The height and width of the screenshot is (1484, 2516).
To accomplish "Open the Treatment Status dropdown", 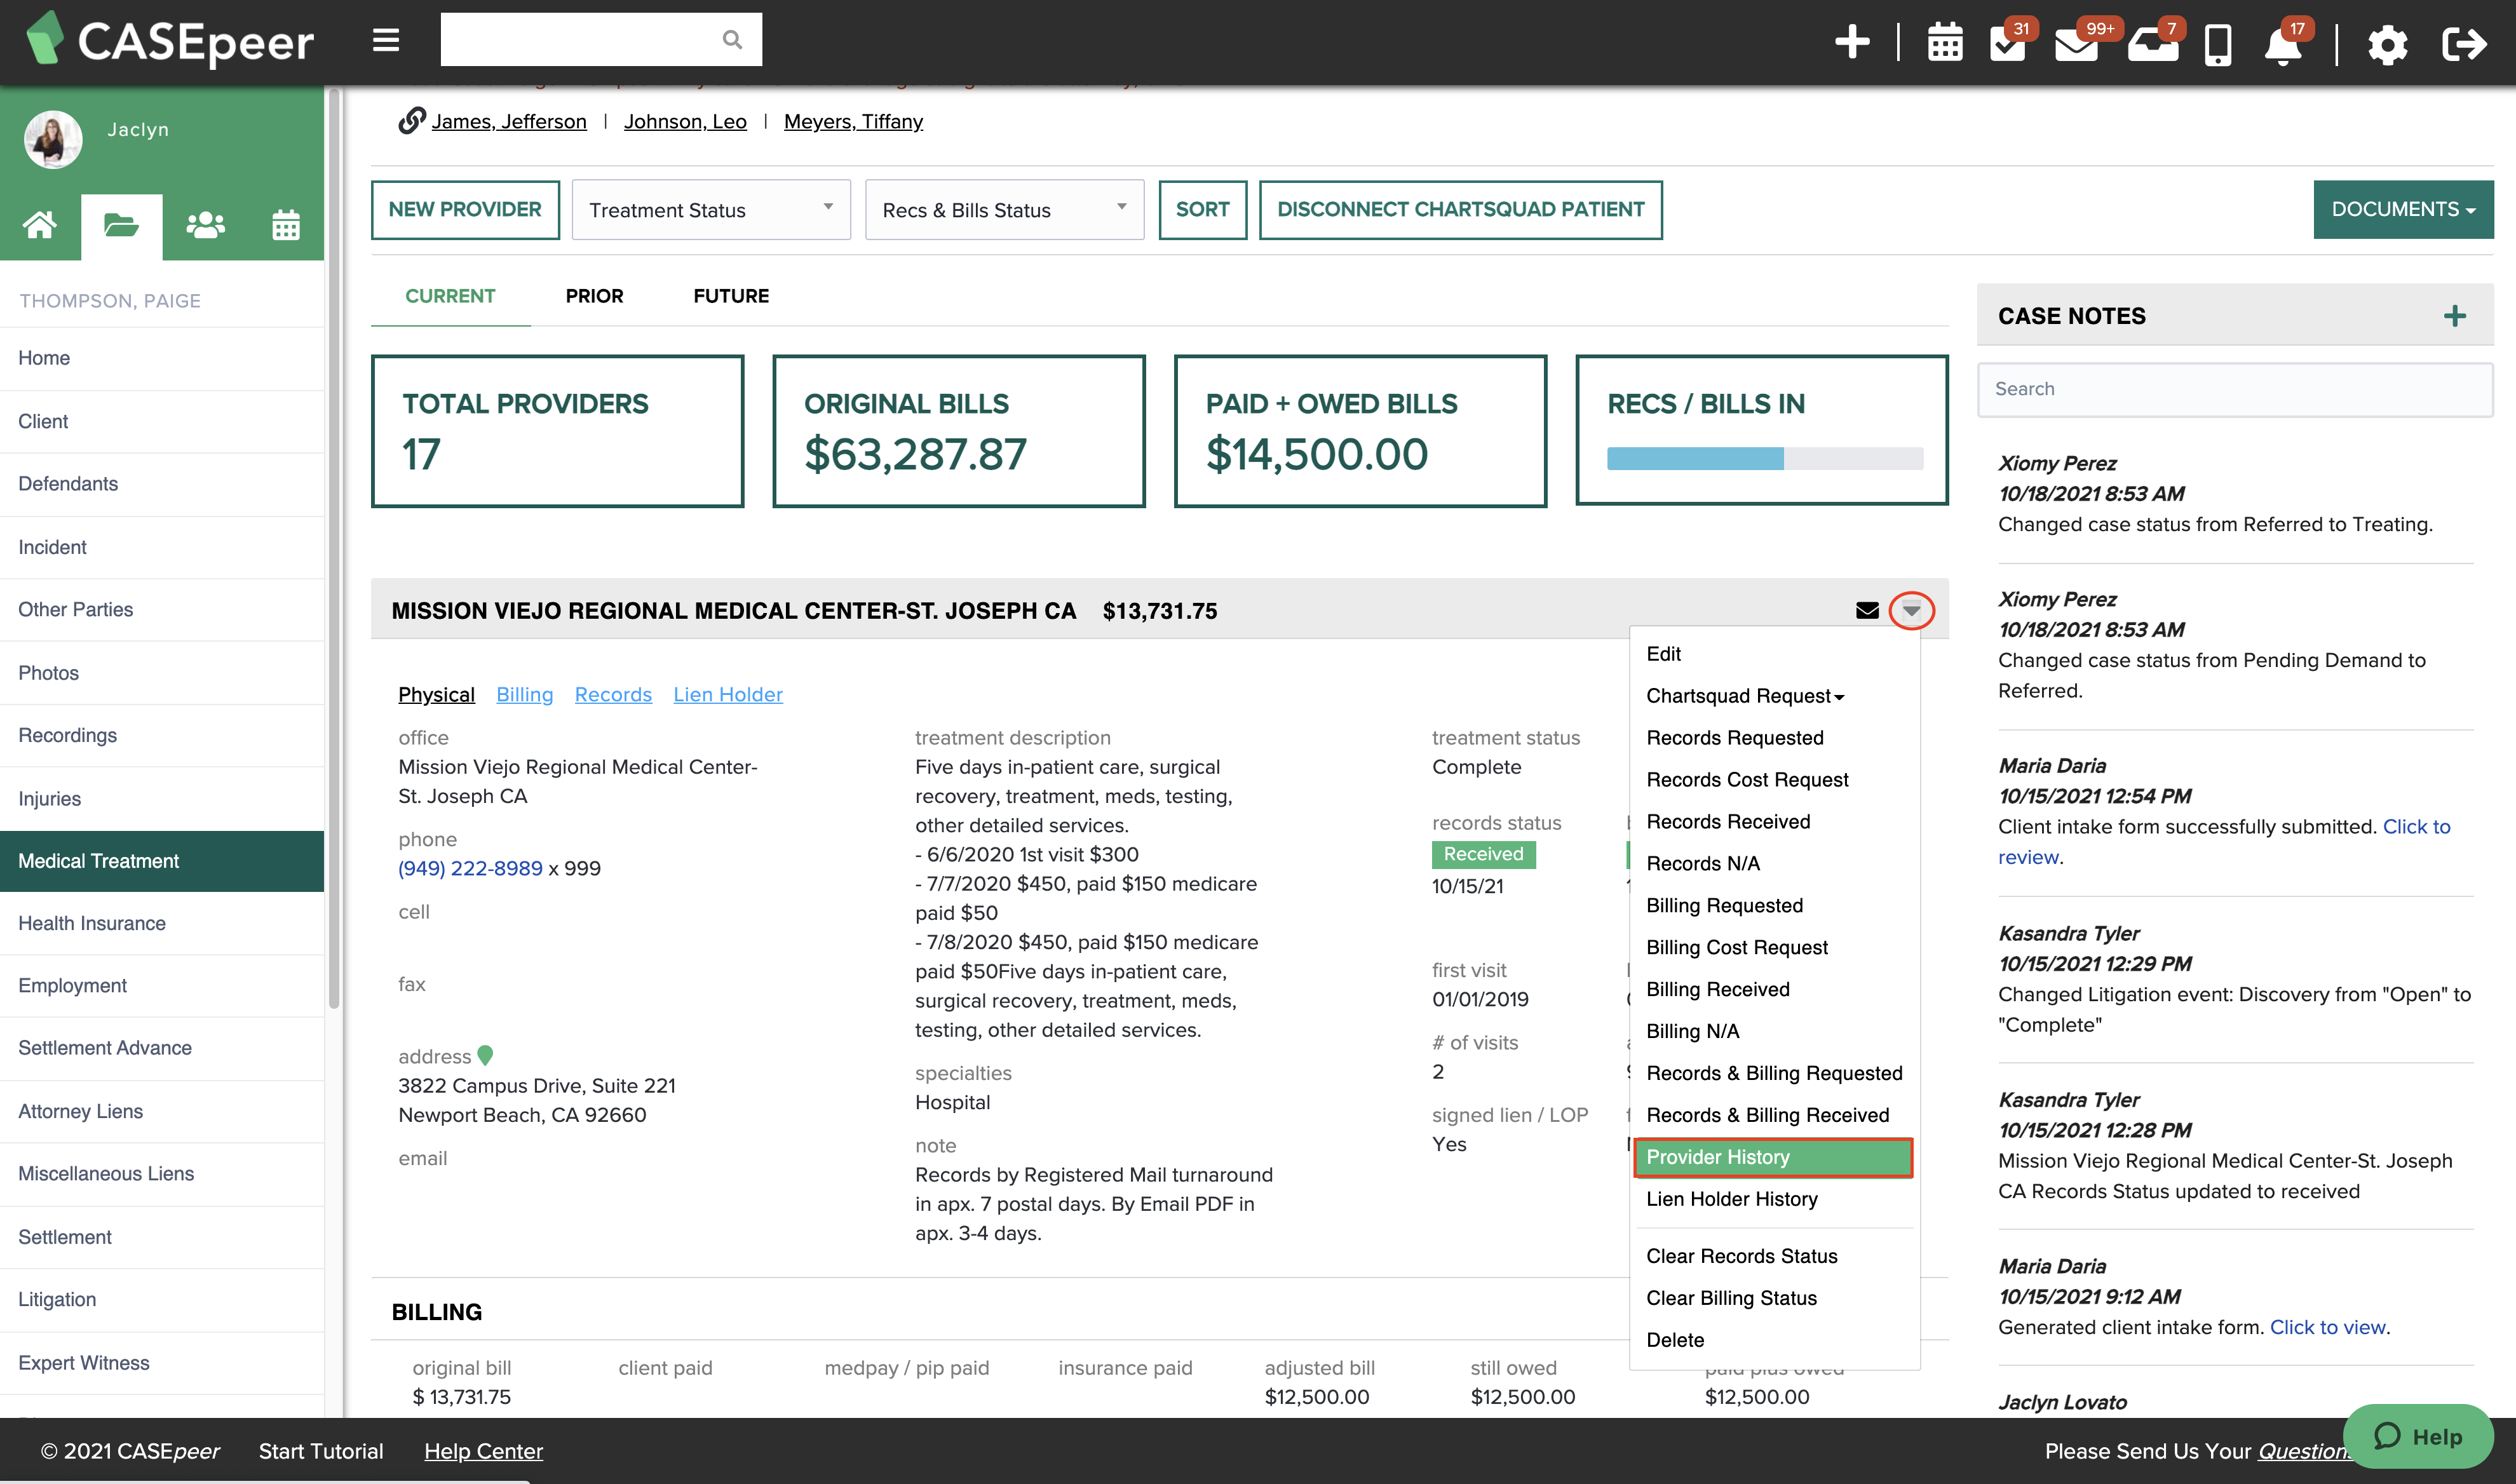I will [710, 210].
